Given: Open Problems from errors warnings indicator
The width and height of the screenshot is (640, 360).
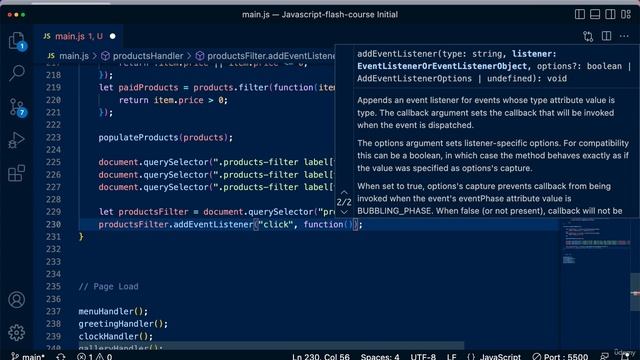Looking at the screenshot, I should 95,356.
